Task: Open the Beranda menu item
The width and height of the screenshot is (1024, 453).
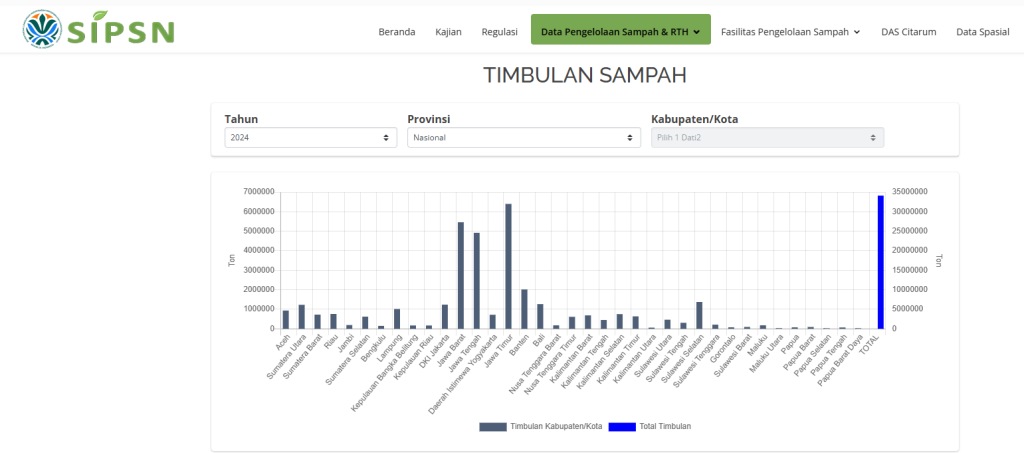Action: 396,32
